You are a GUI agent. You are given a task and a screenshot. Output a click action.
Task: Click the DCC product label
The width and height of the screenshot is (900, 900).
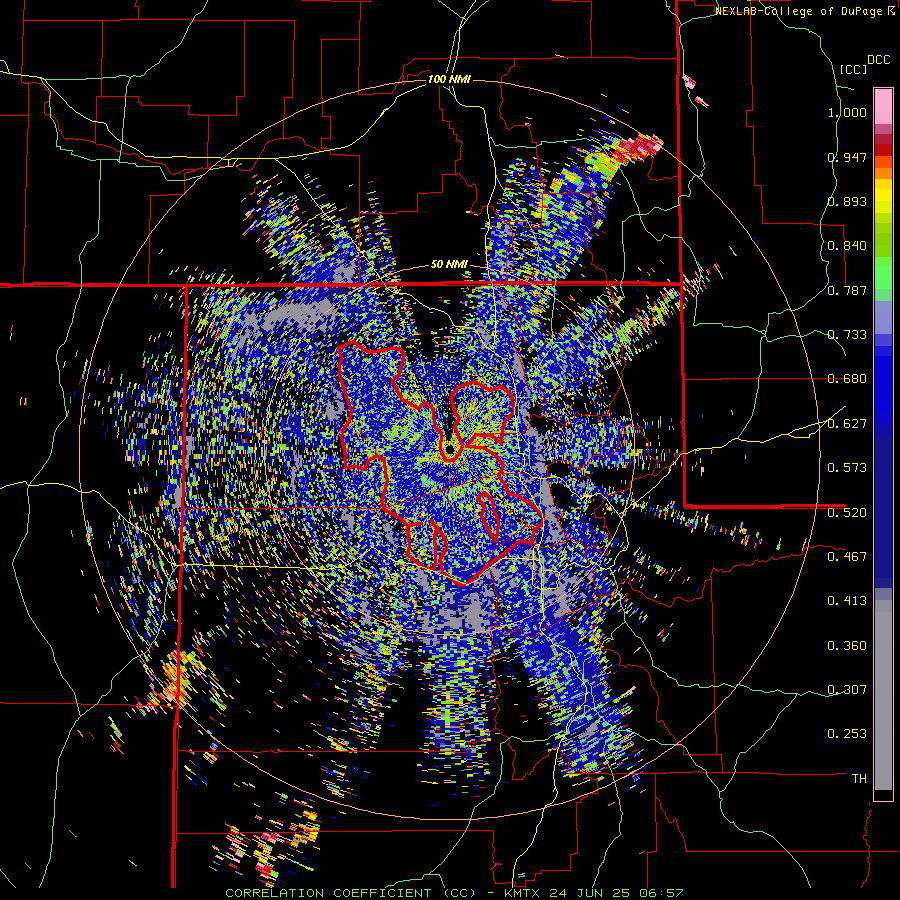tap(879, 60)
